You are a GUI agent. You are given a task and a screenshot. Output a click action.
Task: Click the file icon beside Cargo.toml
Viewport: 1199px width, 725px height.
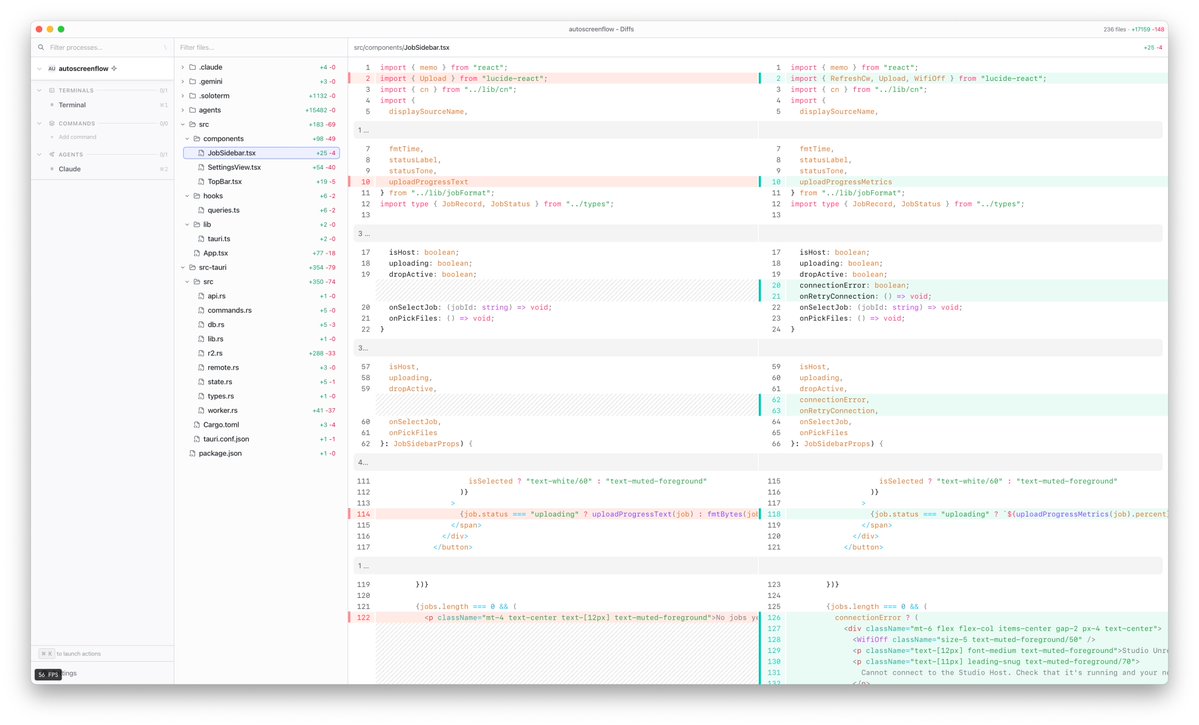[197, 425]
